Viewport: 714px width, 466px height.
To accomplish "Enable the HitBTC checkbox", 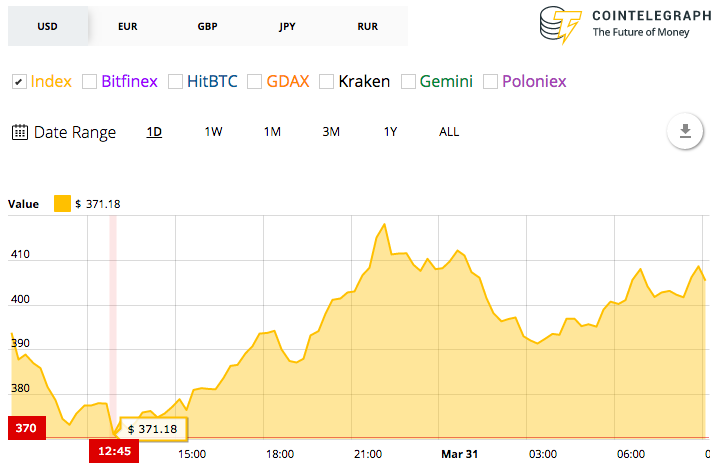I will tap(175, 81).
